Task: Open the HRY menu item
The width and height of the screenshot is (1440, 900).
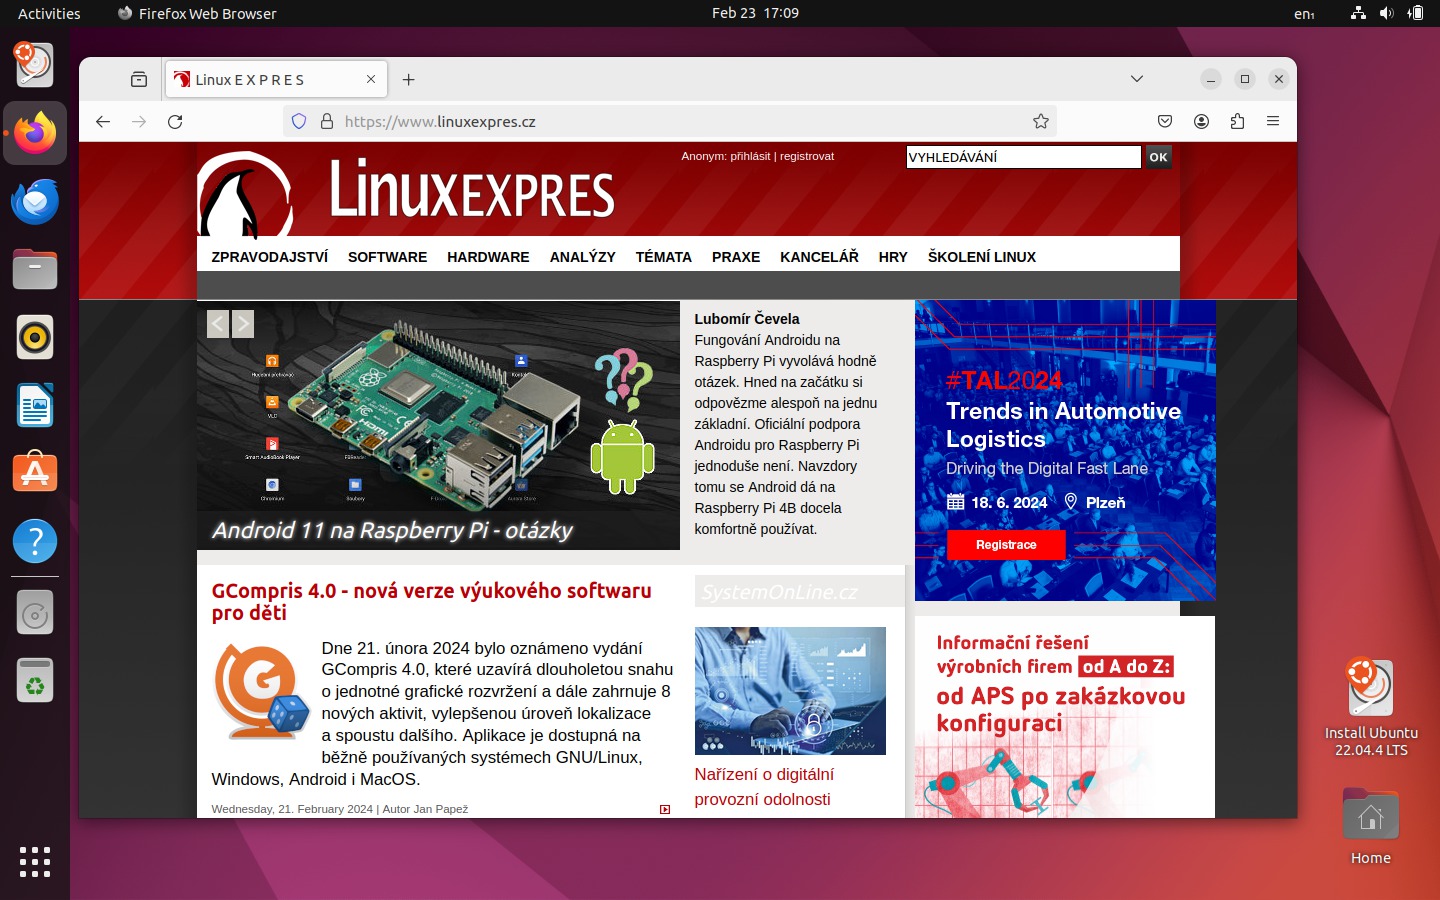Action: (893, 257)
